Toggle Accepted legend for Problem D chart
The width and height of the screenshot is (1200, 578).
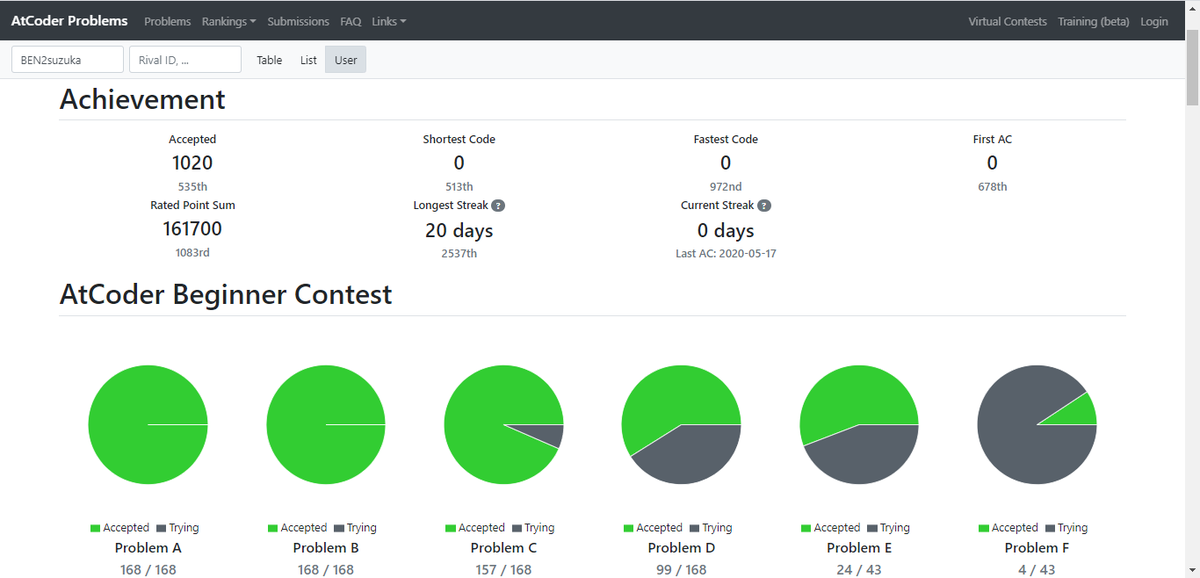click(x=652, y=528)
